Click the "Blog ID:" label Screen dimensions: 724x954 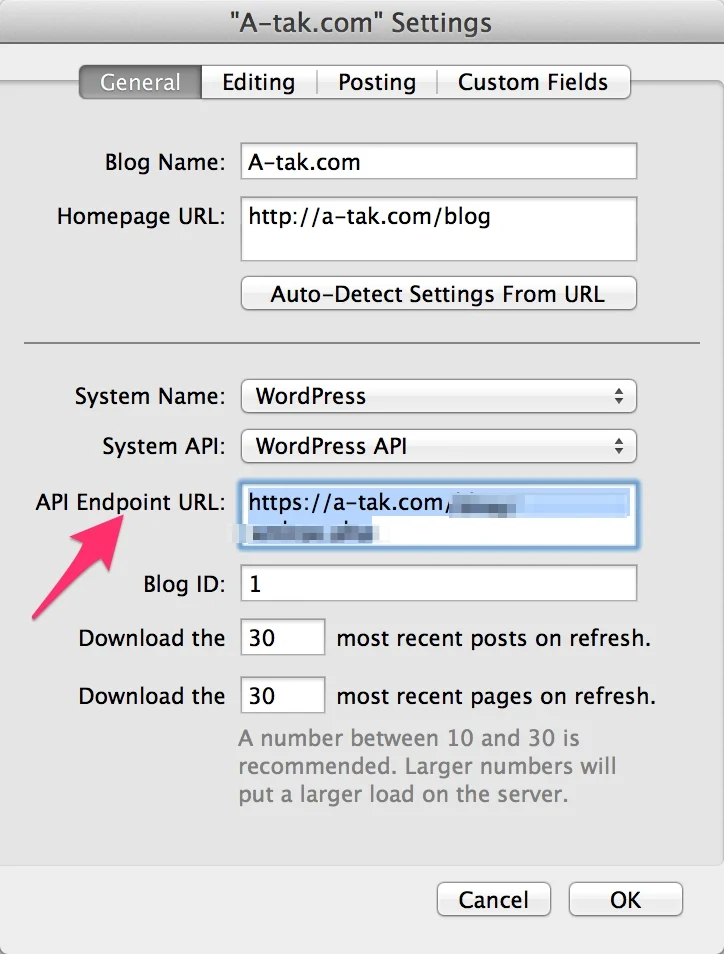pos(184,584)
